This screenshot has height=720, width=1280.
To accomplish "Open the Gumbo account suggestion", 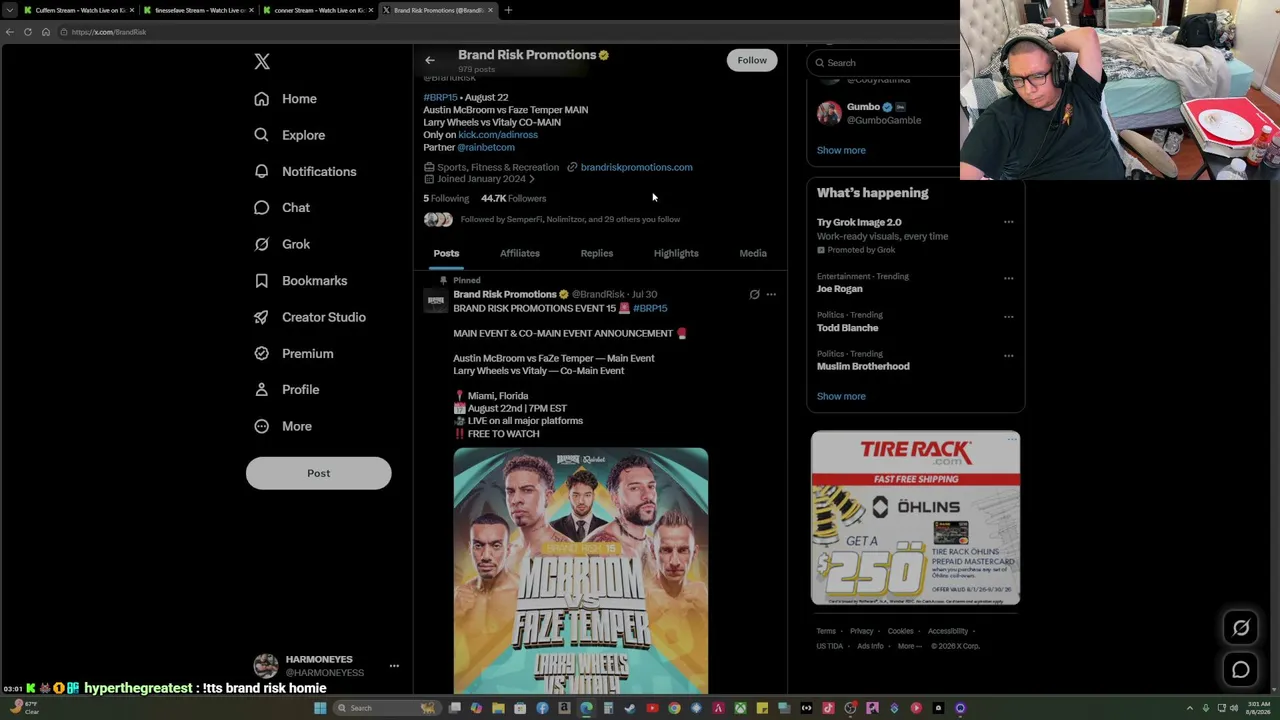I will (x=884, y=113).
